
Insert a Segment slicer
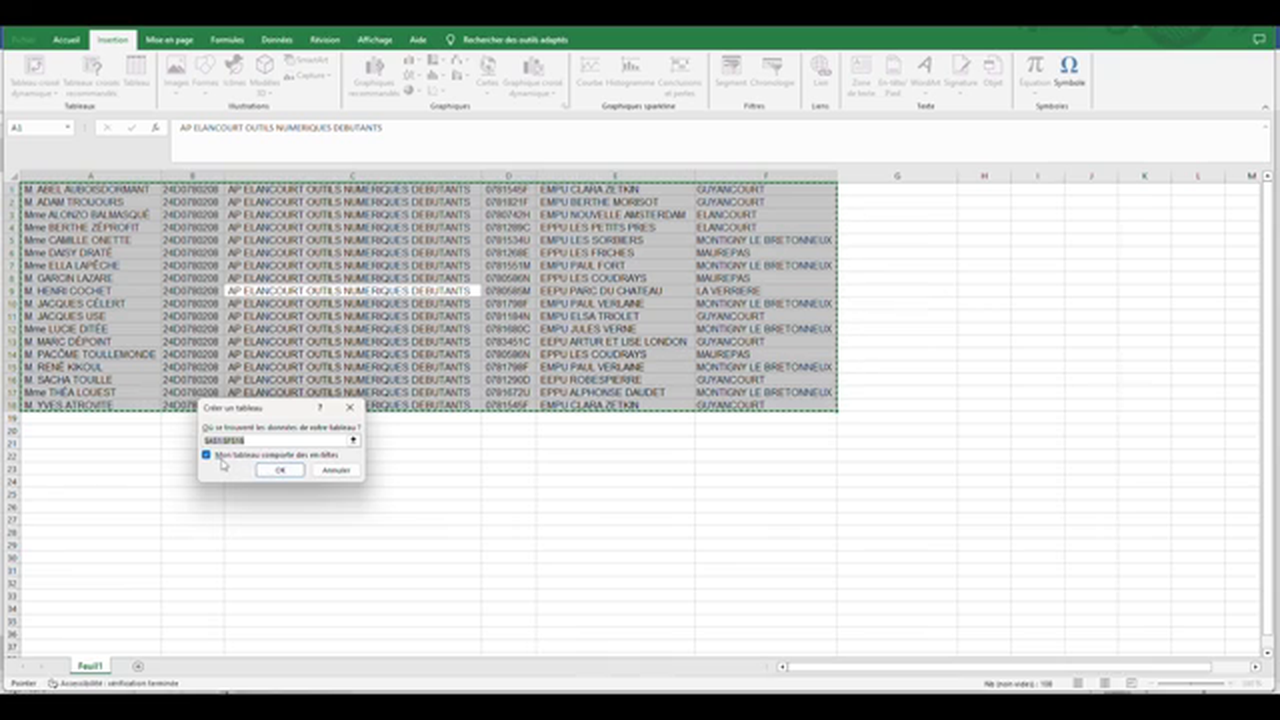tap(730, 69)
